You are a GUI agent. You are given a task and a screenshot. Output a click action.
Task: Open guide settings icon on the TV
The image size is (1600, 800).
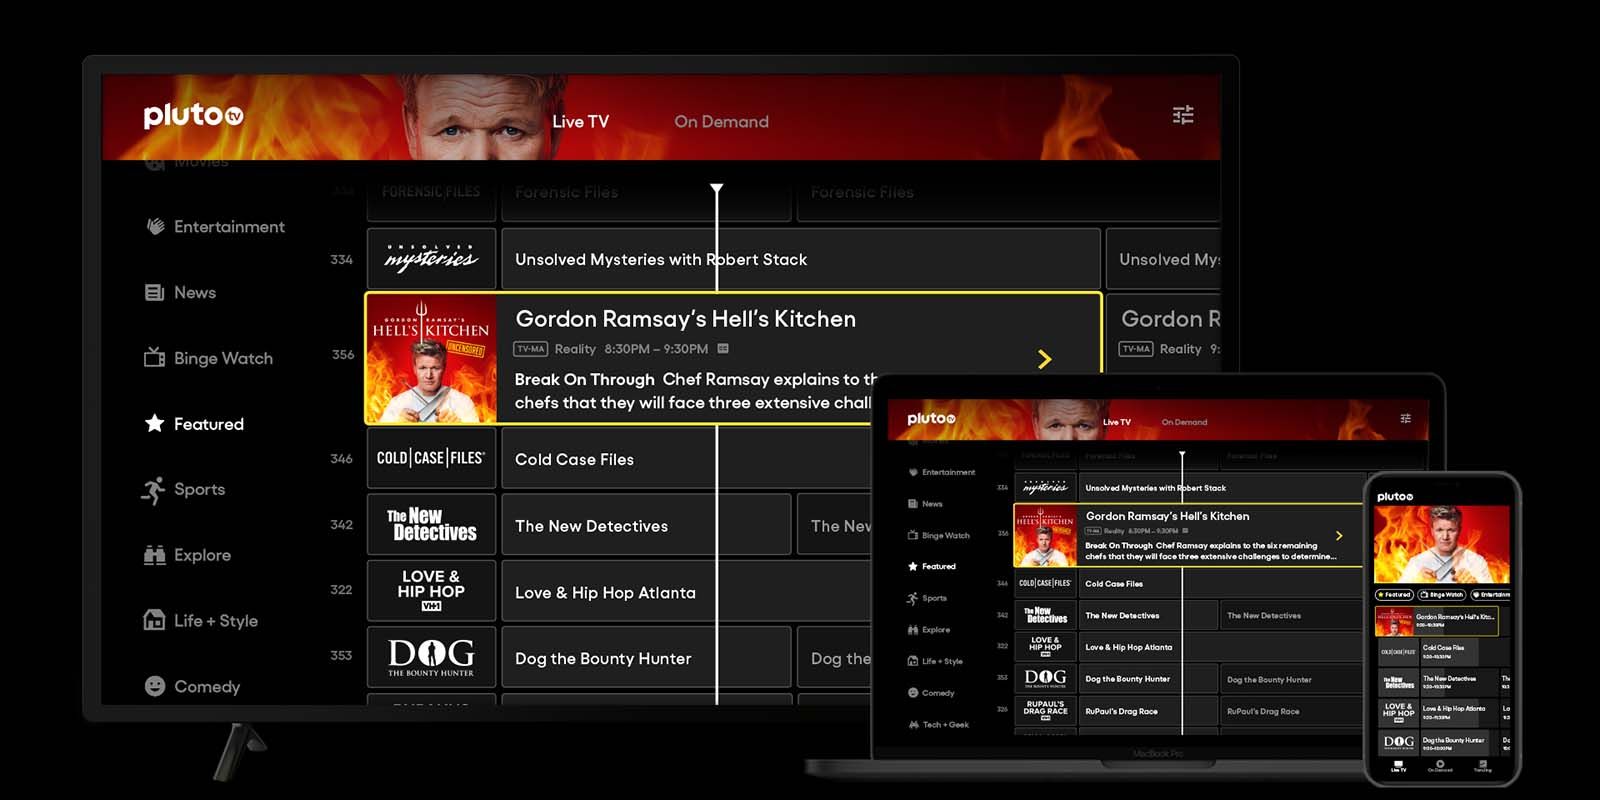[x=1183, y=115]
